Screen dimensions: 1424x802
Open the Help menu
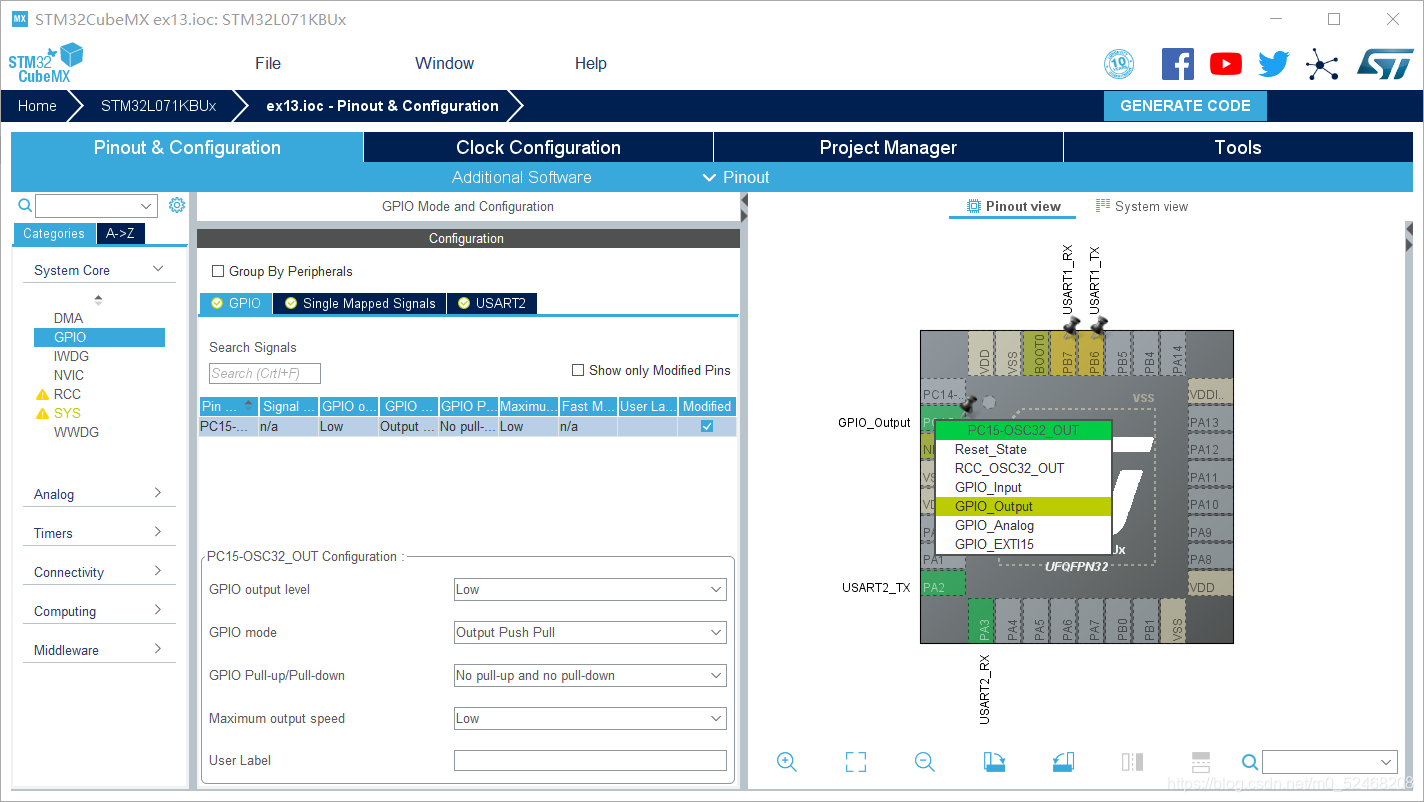[x=590, y=63]
